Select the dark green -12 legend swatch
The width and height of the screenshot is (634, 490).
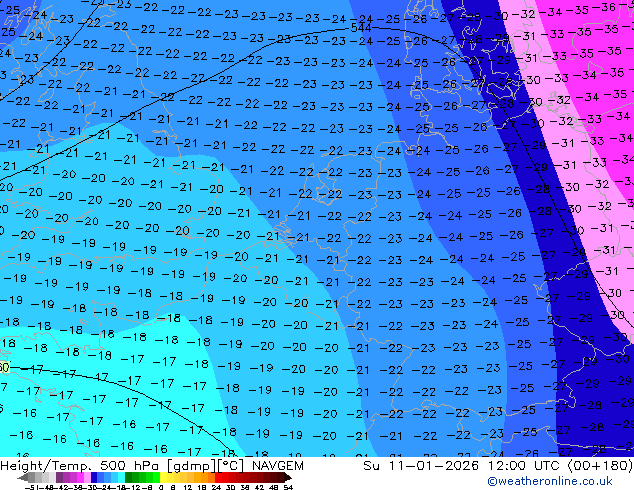129,477
